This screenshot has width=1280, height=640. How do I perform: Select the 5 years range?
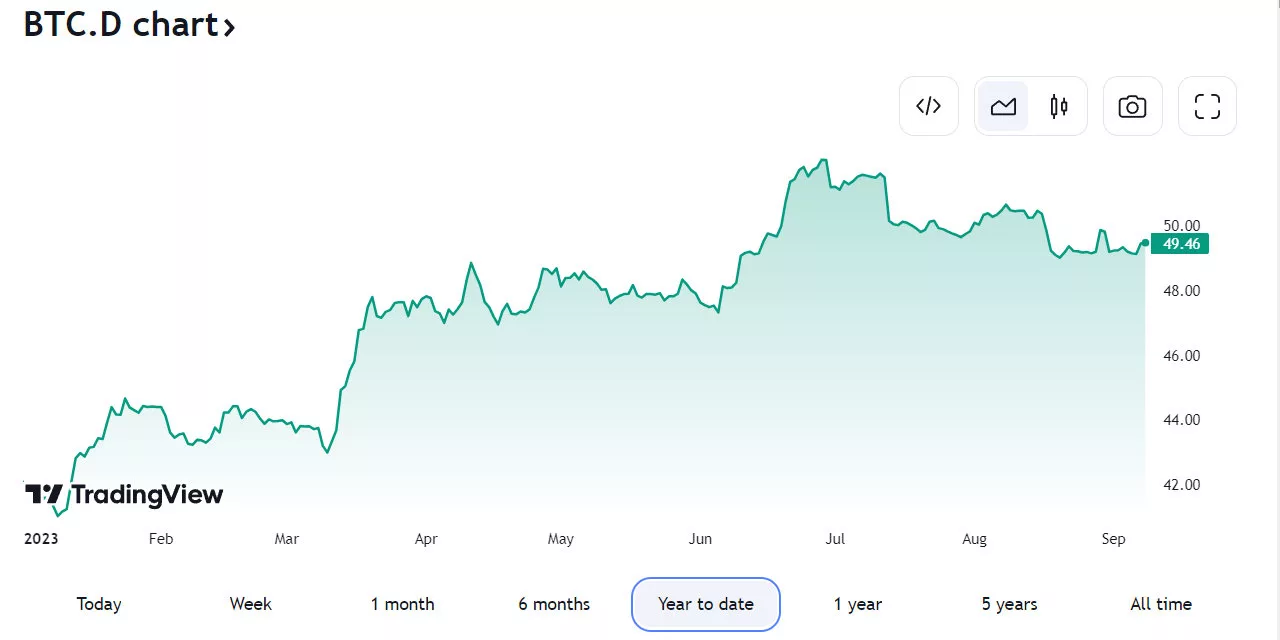click(1009, 604)
